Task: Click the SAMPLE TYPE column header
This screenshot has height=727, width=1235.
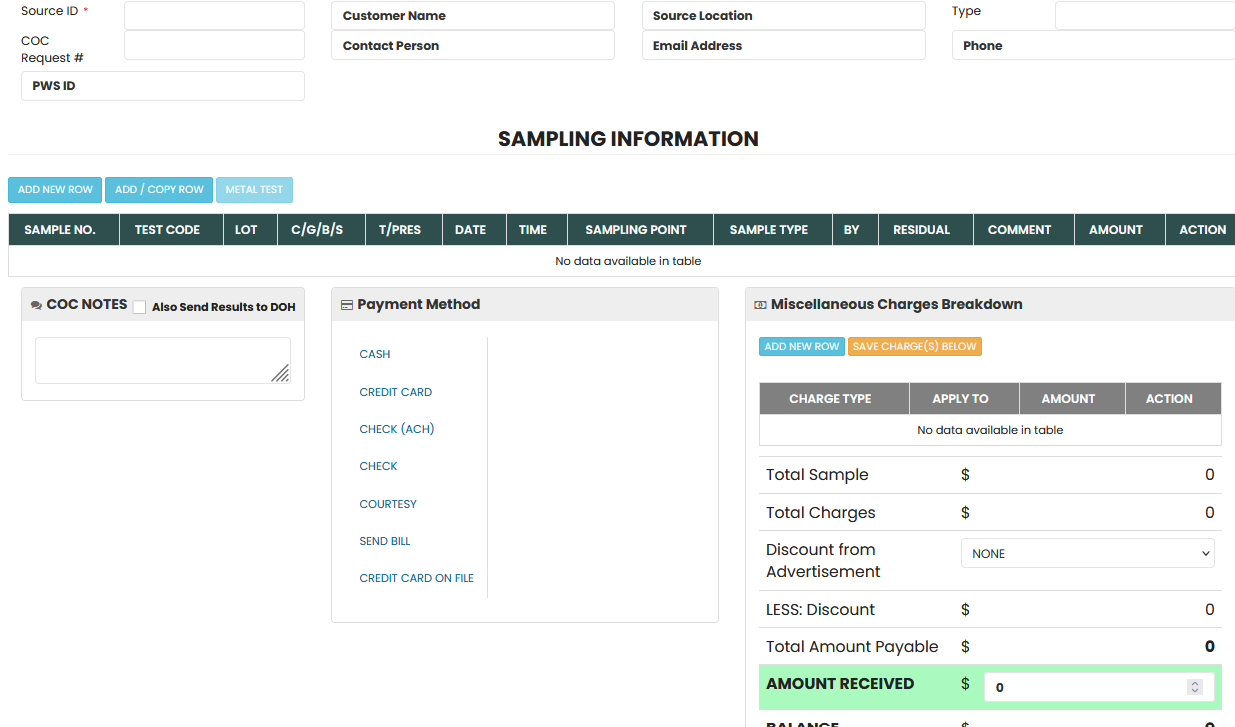Action: tap(772, 229)
